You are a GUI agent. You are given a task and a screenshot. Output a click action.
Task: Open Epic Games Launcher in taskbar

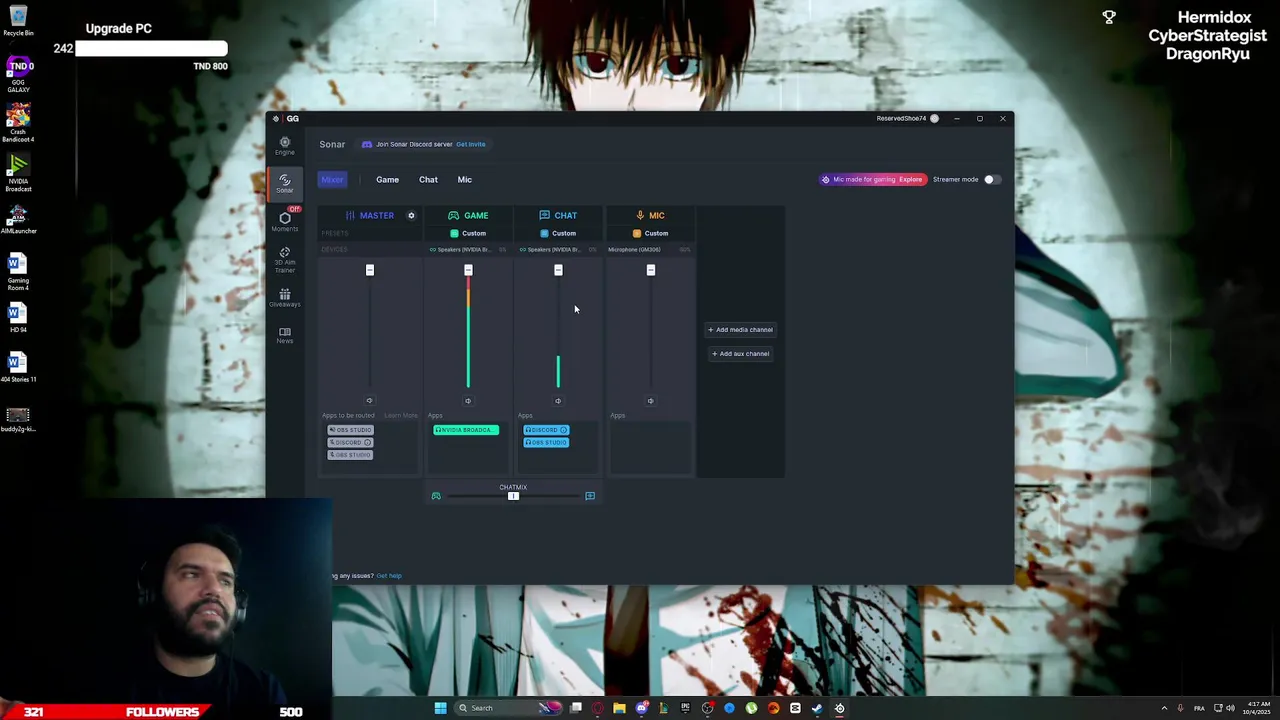(x=685, y=708)
